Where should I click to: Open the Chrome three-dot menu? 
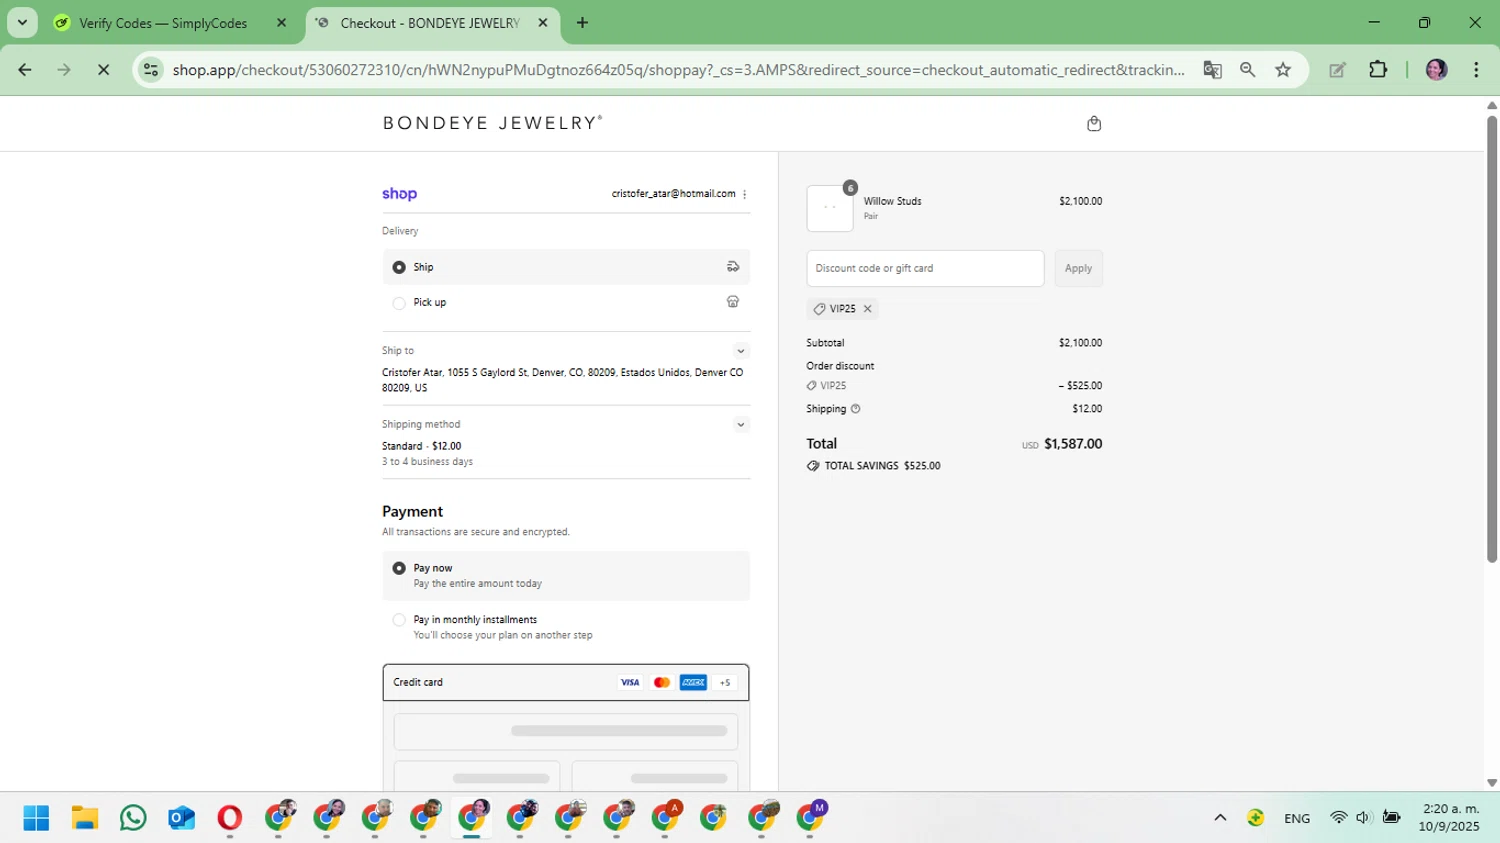pos(1476,70)
